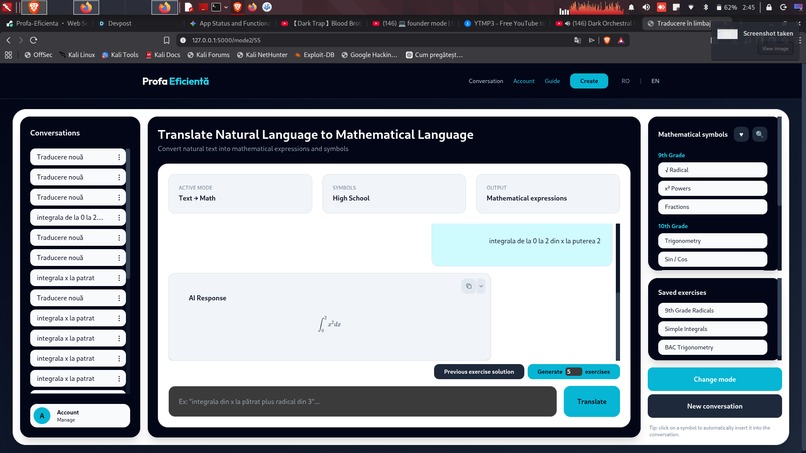Open the Exploit-DB bookmark
806x453 pixels.
coord(314,55)
